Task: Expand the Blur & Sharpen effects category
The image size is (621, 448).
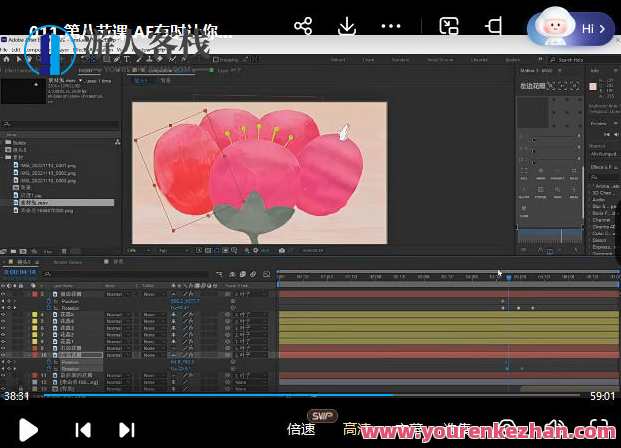Action: click(x=606, y=206)
